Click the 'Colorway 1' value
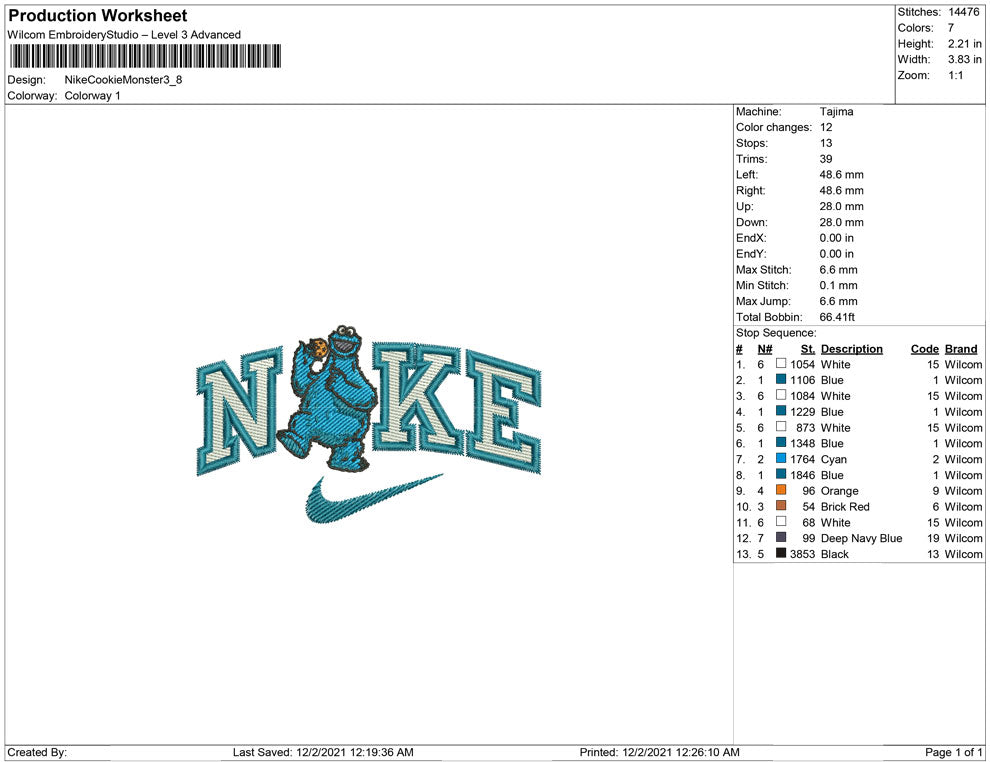990x762 pixels. [92, 95]
